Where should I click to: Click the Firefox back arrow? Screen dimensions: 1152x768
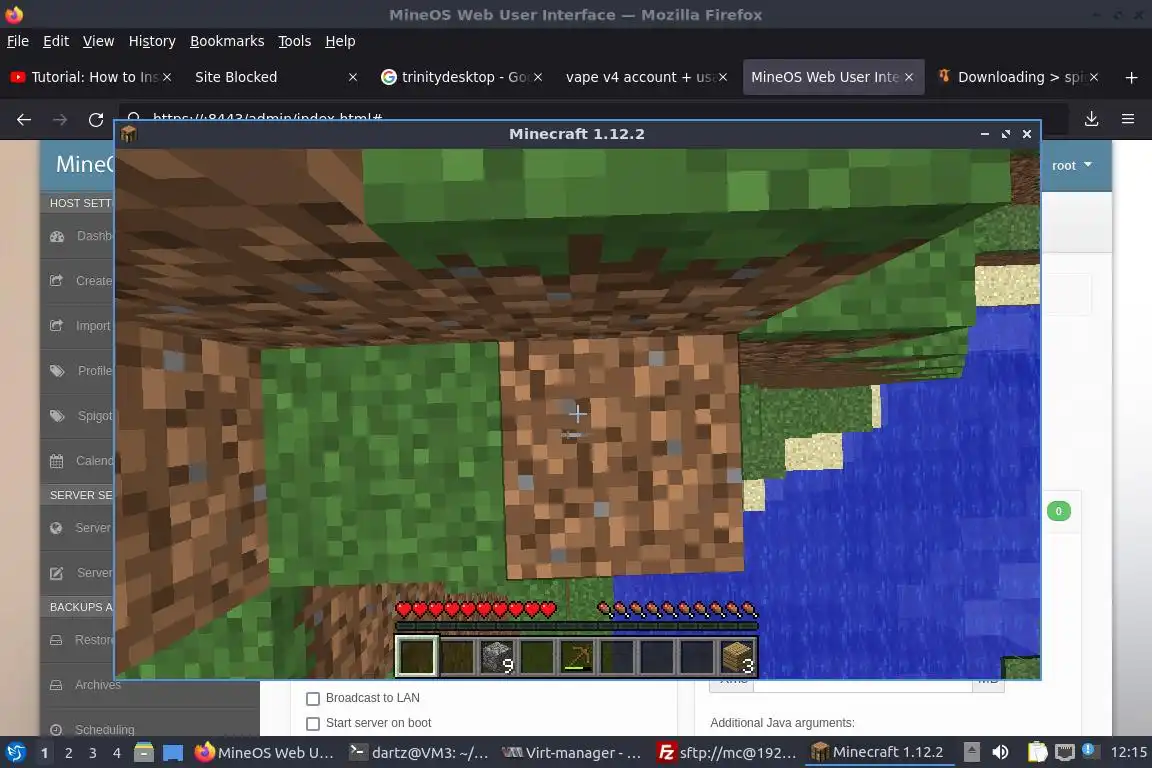[x=24, y=119]
